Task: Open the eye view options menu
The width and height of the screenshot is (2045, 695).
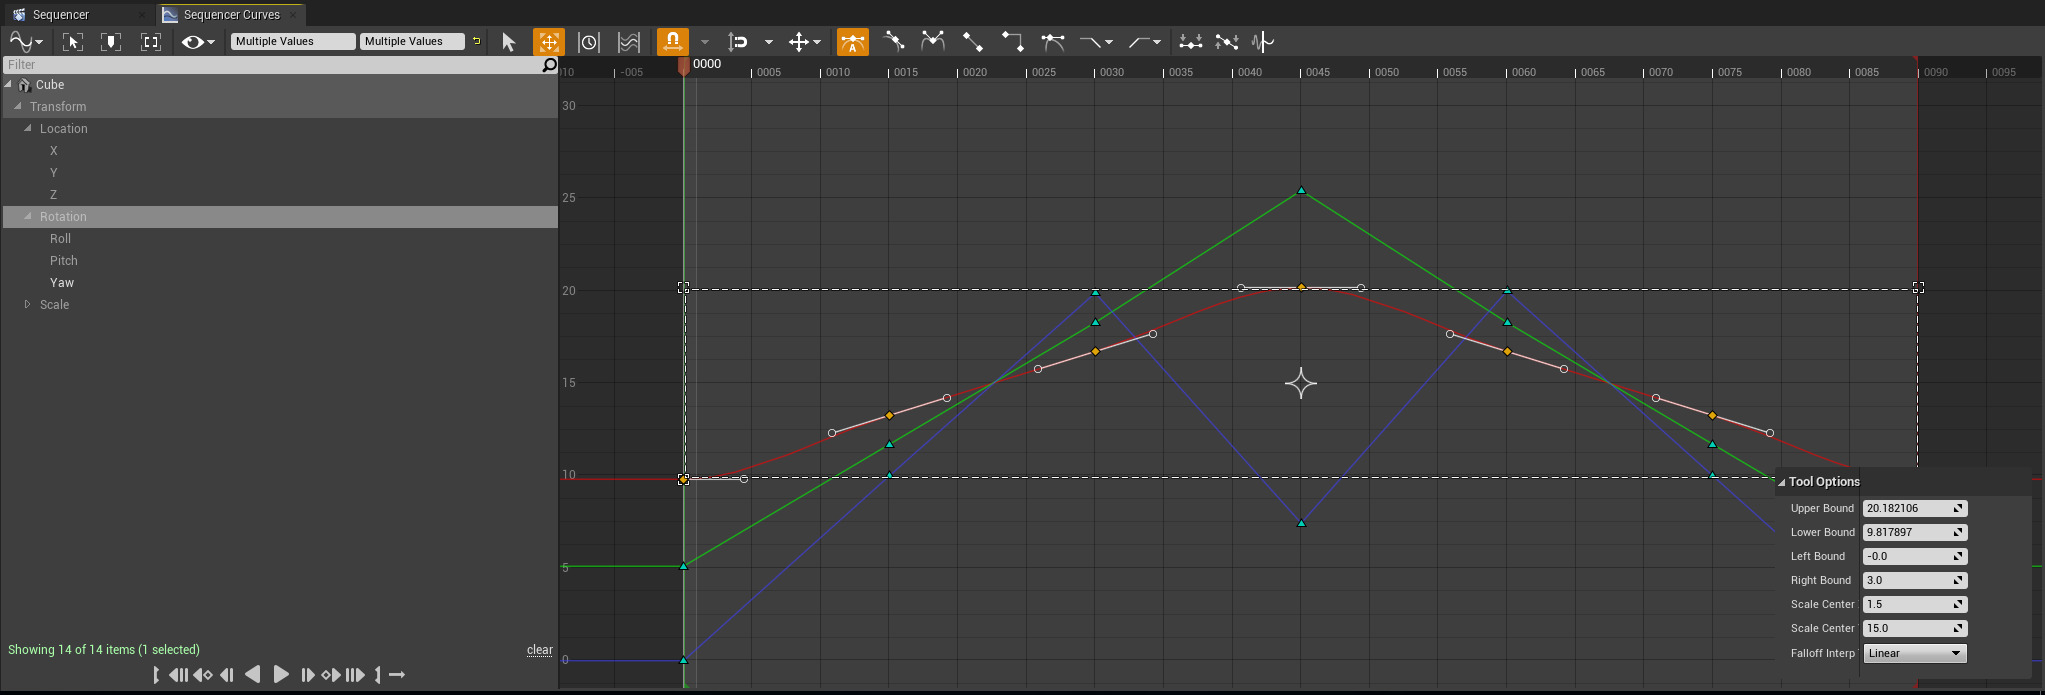Action: click(198, 42)
